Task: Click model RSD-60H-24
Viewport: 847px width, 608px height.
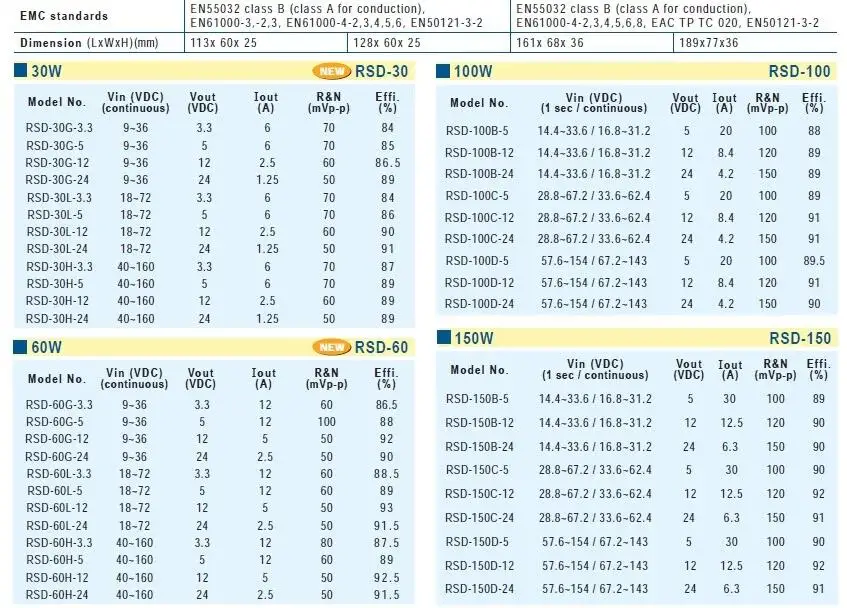Action: (57, 595)
